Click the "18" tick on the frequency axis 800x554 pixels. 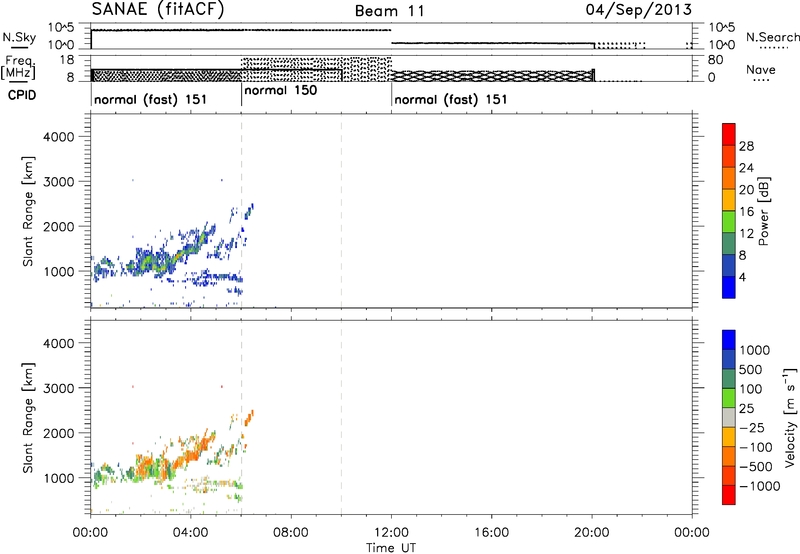(x=67, y=60)
